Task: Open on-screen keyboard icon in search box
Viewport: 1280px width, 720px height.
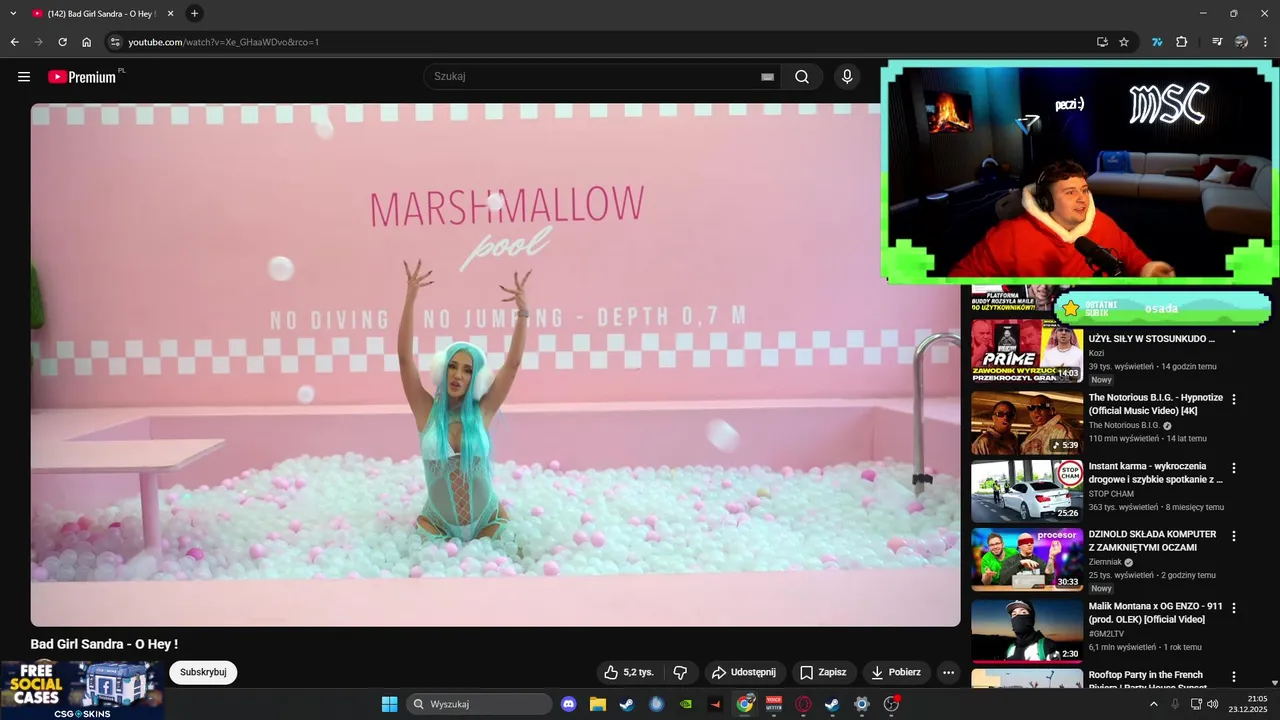Action: click(x=767, y=77)
